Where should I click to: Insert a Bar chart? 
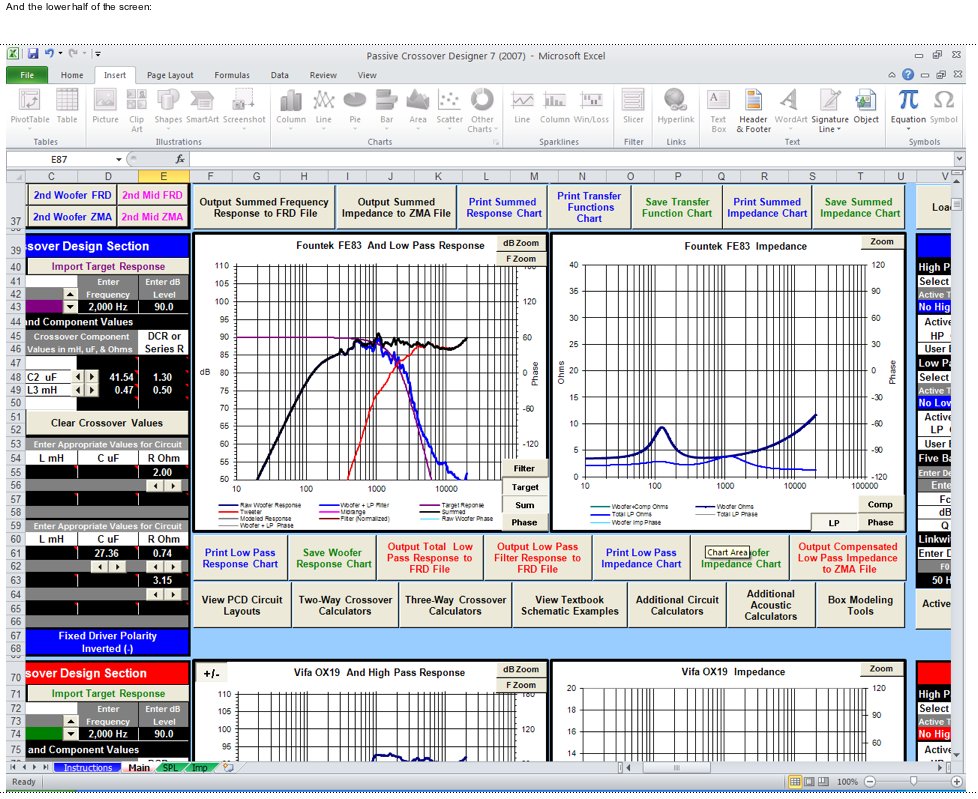tap(387, 109)
